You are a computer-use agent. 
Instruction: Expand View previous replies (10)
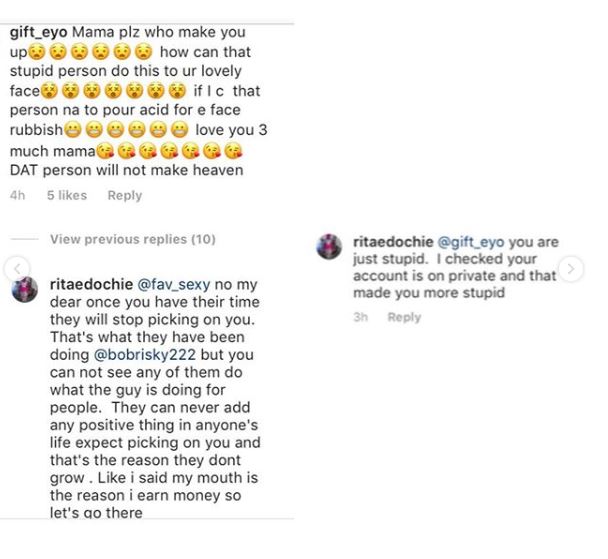132,239
